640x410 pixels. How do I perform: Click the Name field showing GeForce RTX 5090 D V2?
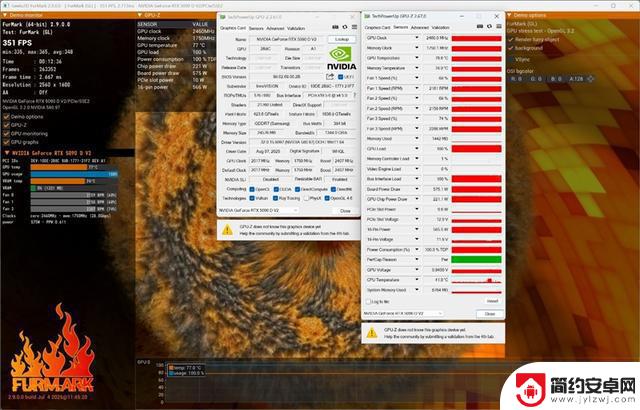click(x=289, y=39)
